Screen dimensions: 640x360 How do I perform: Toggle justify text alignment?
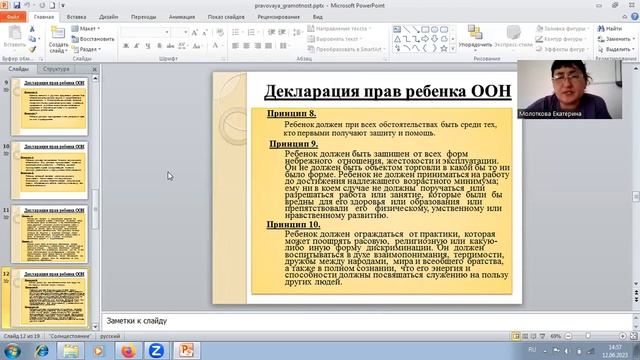(x=268, y=46)
